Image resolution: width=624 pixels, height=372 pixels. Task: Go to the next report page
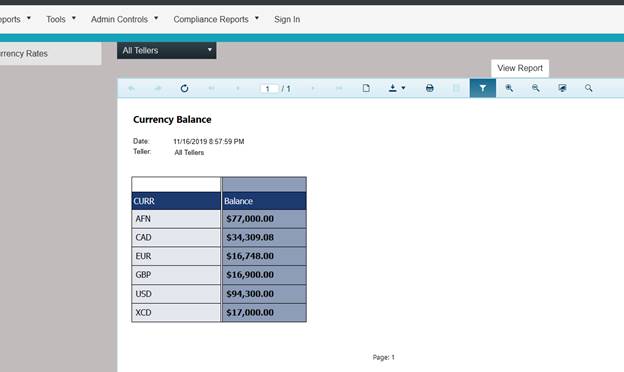point(313,88)
